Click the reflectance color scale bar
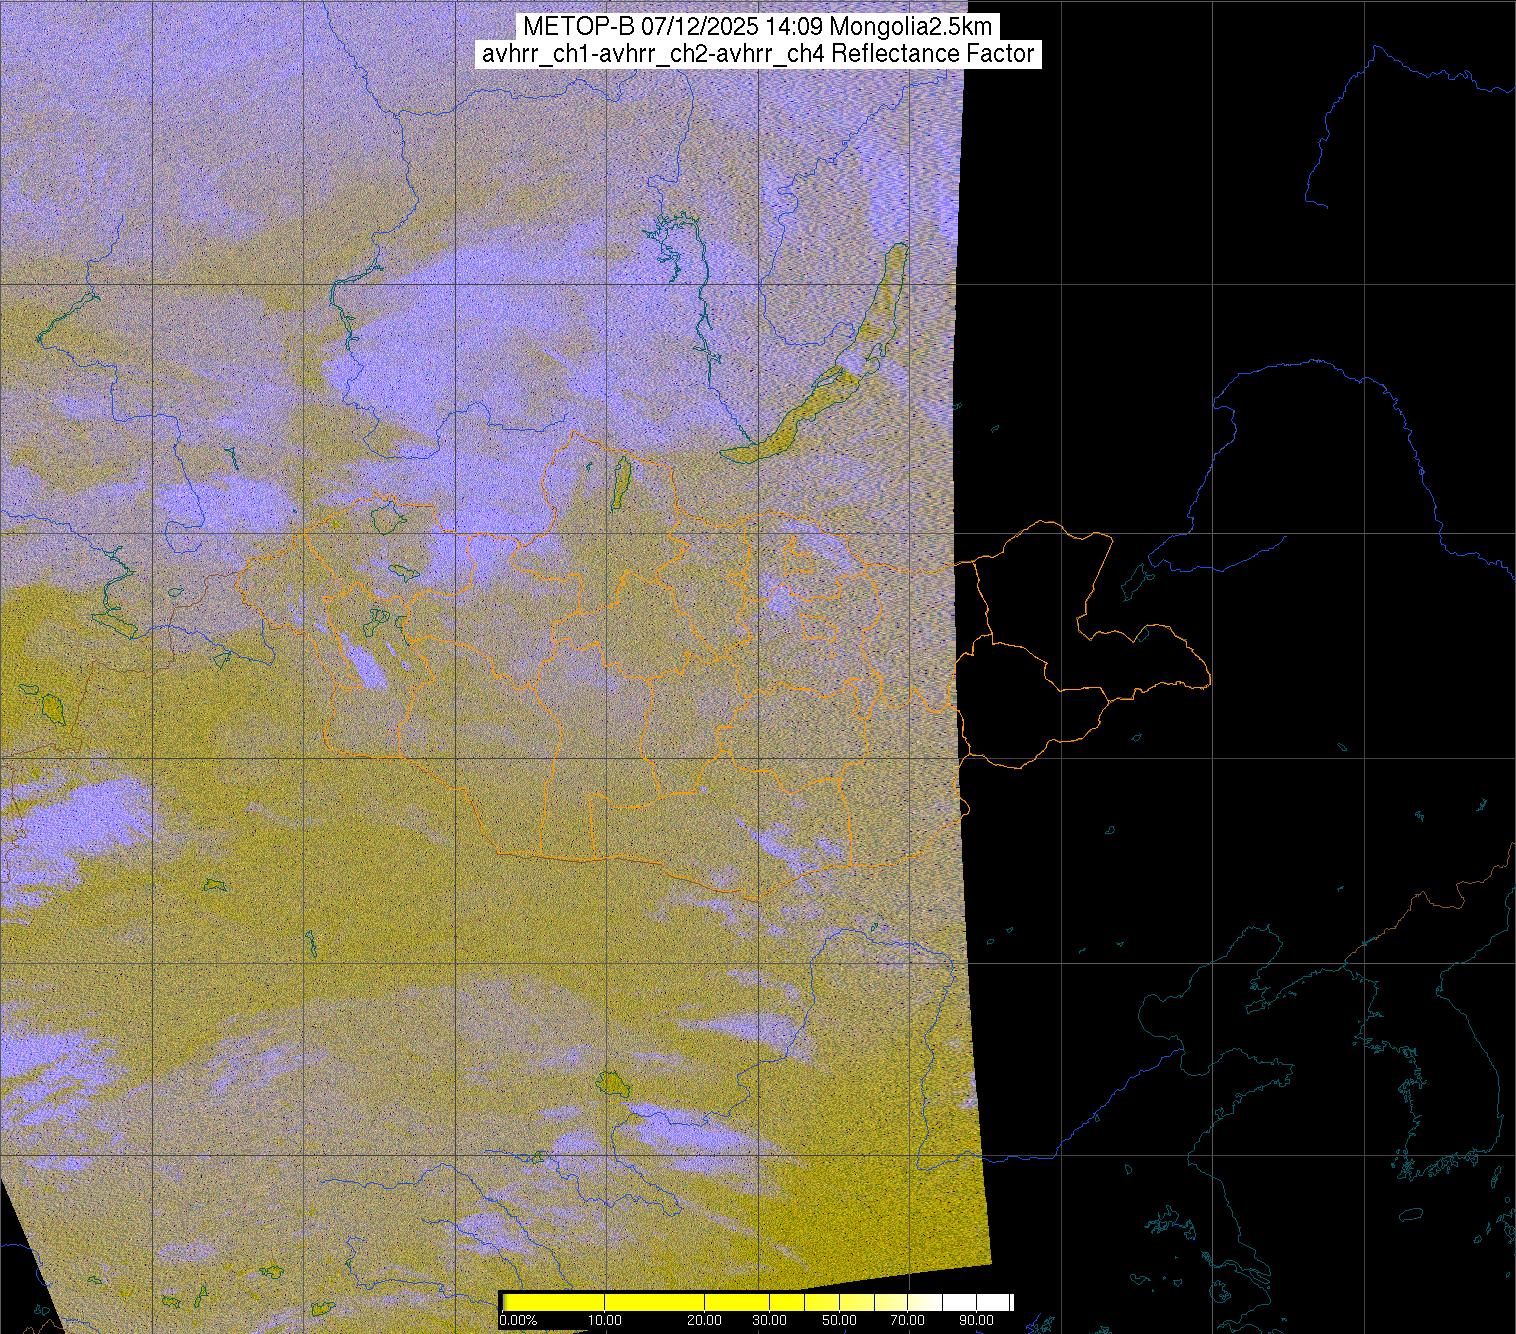 [757, 1302]
